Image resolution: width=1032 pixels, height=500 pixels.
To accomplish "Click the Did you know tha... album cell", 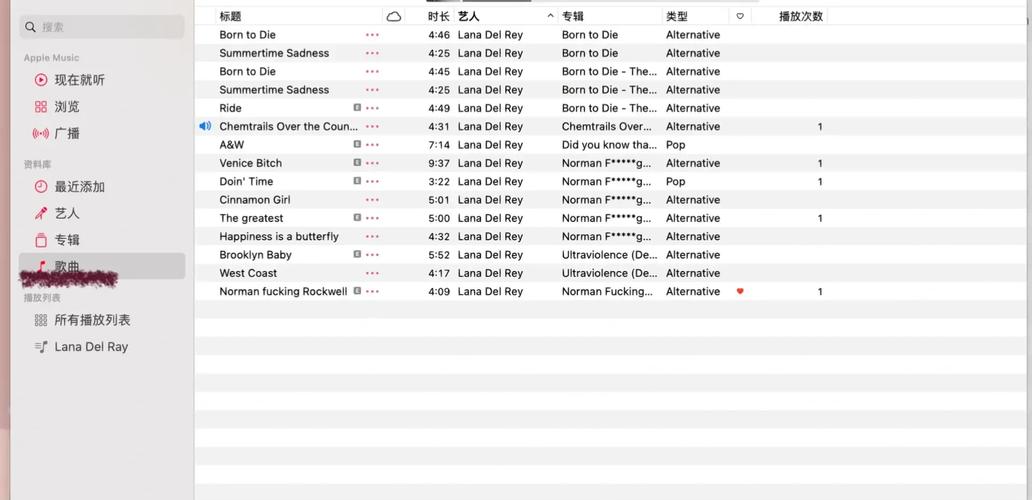I will tap(609, 145).
